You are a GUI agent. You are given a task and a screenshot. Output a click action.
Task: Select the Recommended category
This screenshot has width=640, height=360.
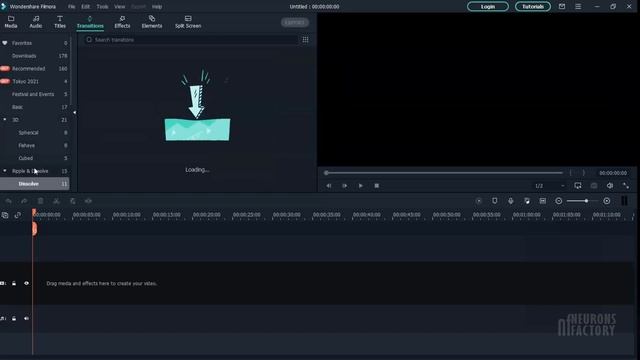(35, 69)
